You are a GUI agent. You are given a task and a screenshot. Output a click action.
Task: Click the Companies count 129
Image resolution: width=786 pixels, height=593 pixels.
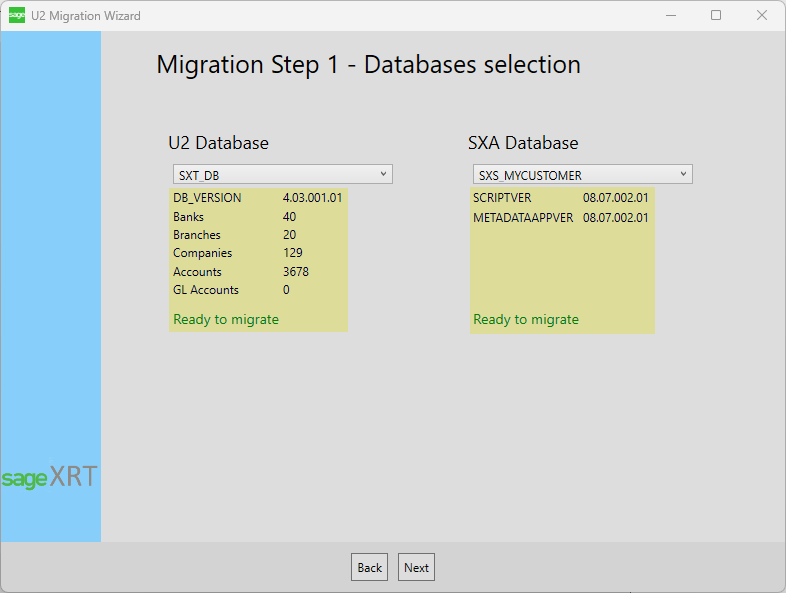[x=293, y=253]
